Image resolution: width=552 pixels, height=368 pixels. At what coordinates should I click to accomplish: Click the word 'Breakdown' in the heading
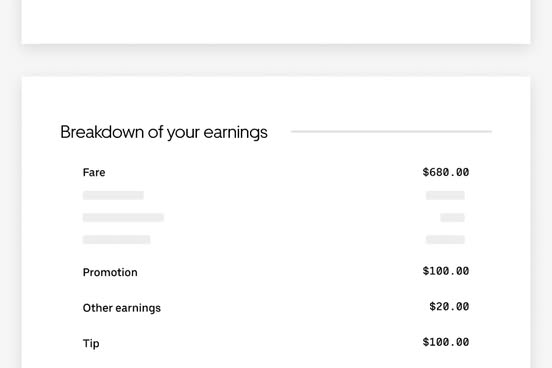click(102, 132)
